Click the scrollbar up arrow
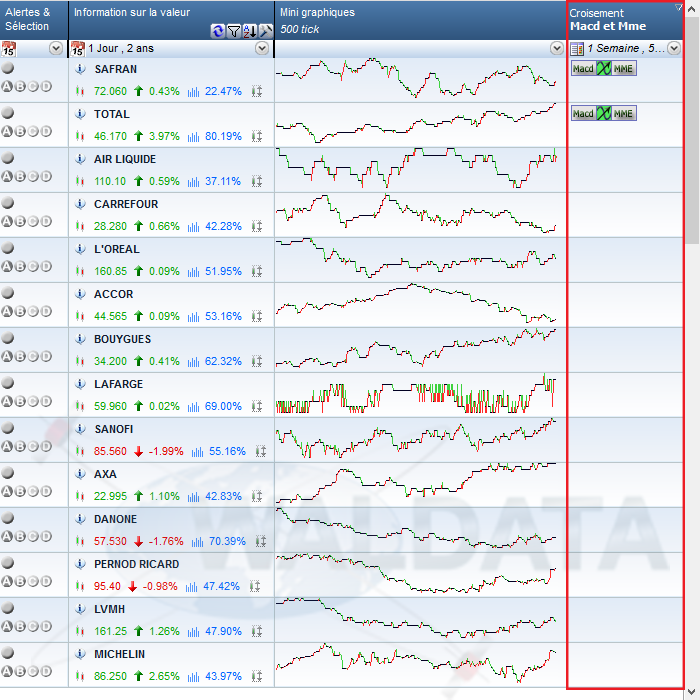 click(x=692, y=9)
